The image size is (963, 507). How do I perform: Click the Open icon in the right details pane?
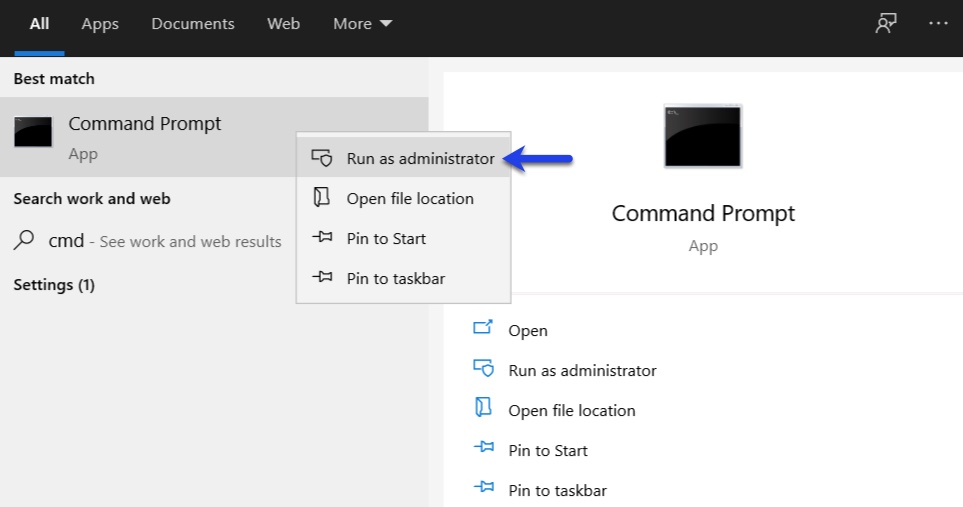pos(483,327)
